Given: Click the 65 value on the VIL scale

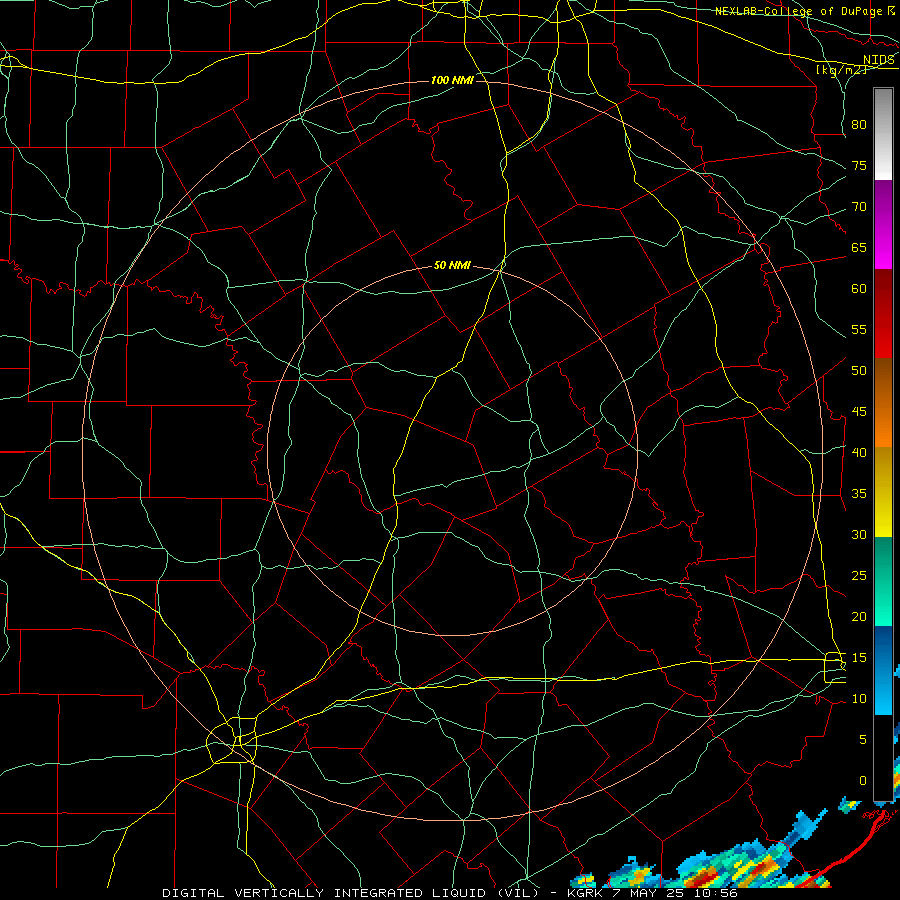Looking at the screenshot, I should (859, 247).
